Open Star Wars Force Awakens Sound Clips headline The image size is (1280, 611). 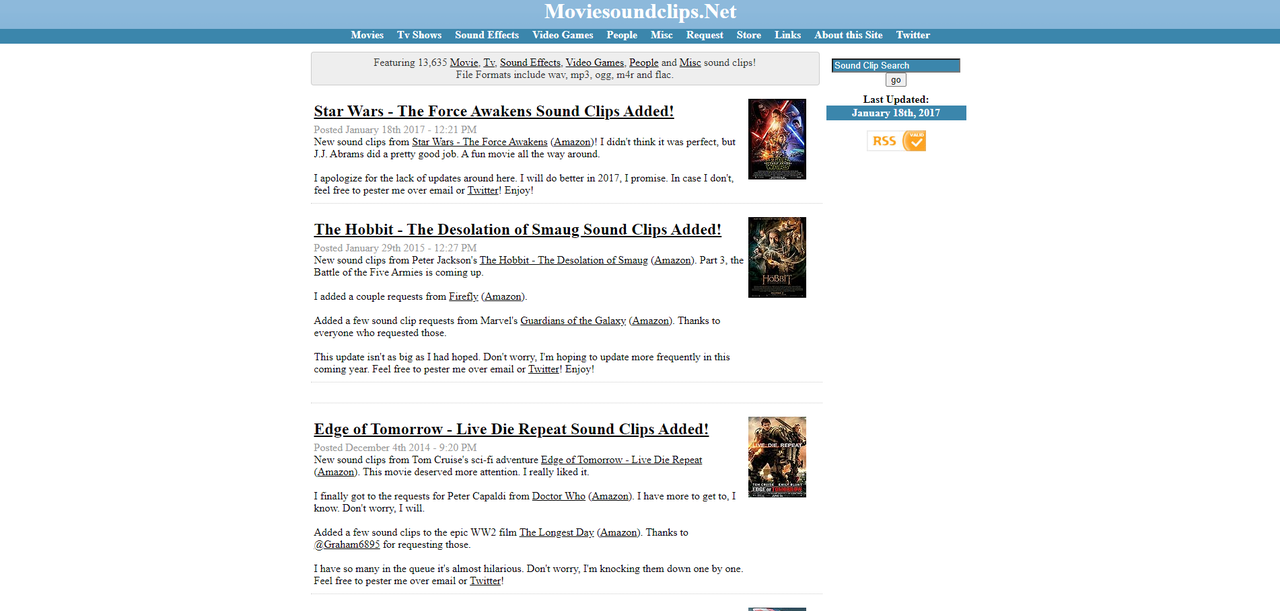(494, 111)
